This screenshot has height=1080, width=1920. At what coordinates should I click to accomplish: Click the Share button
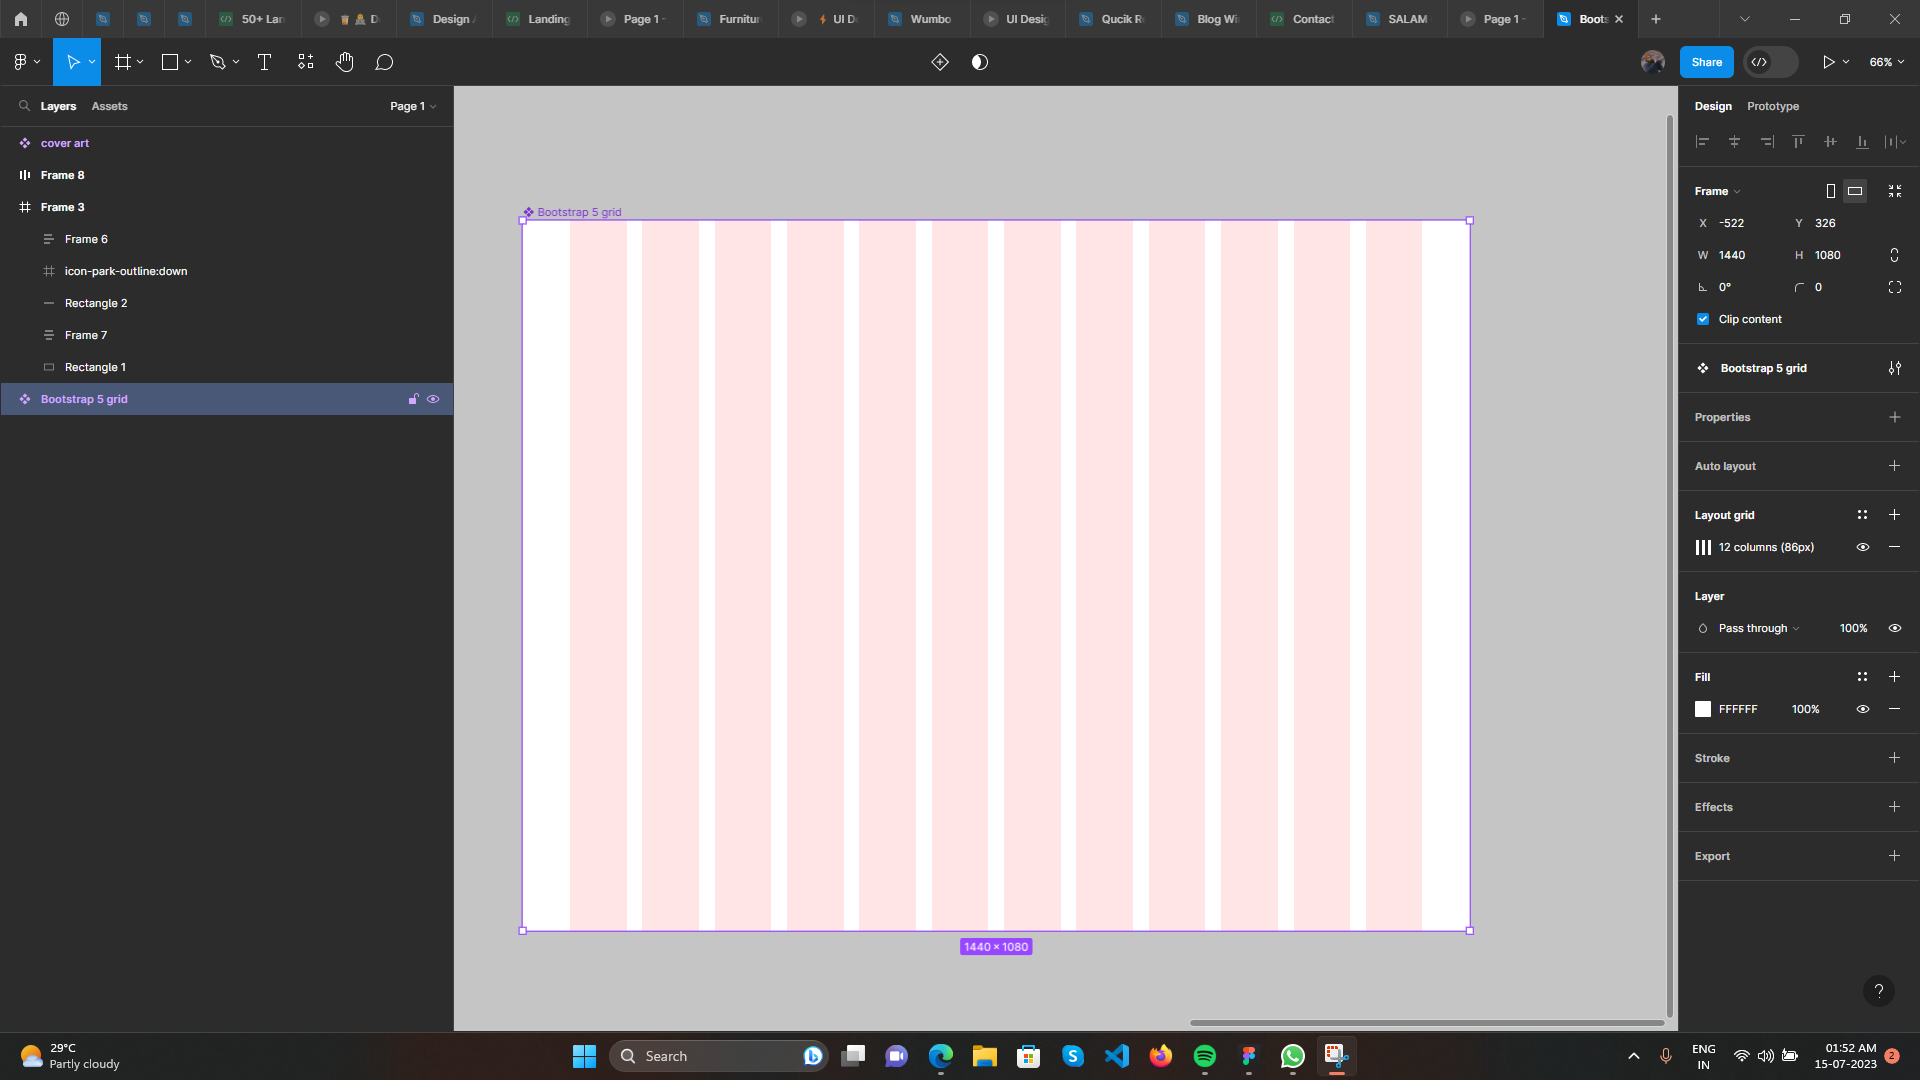click(1706, 62)
